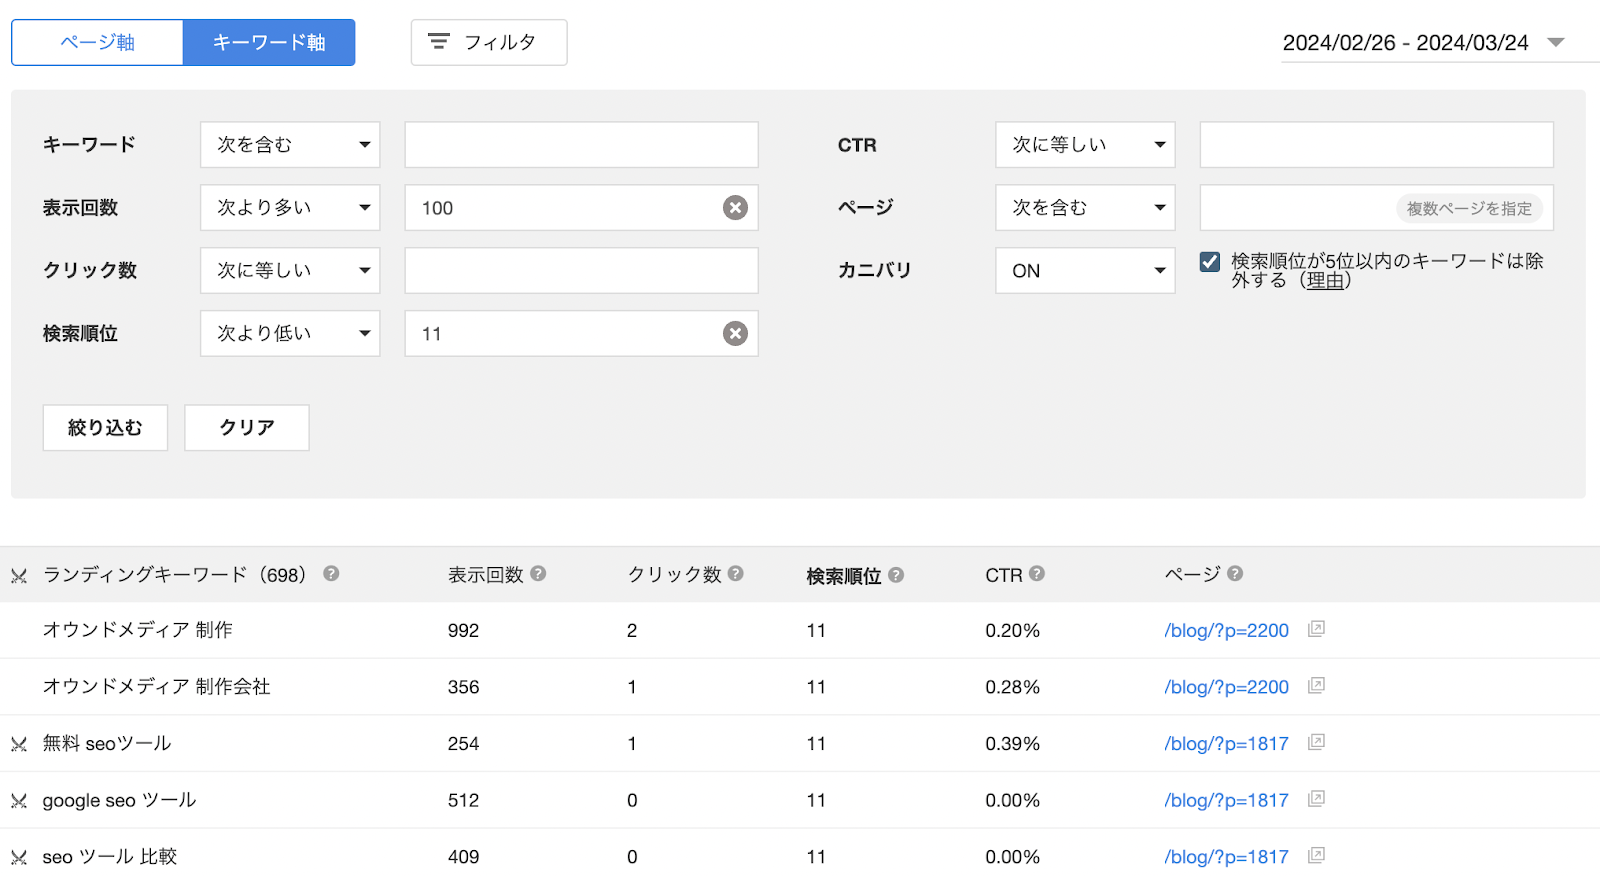Click the help icon beside ランディングキーワード header
This screenshot has height=876, width=1600.
pos(331,574)
